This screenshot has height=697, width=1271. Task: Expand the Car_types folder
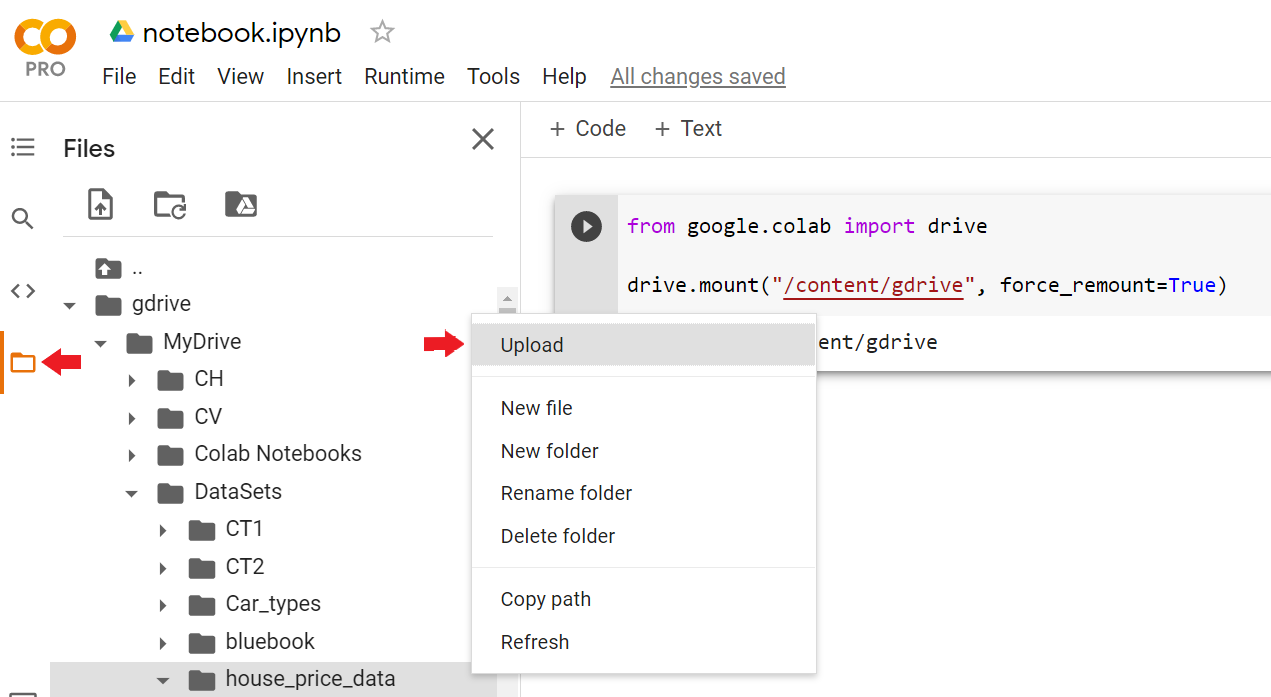(163, 604)
